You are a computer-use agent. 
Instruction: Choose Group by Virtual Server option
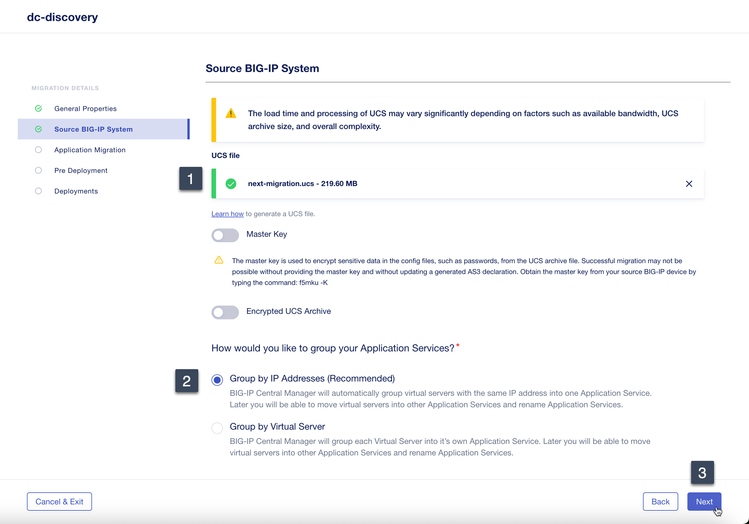(x=217, y=428)
